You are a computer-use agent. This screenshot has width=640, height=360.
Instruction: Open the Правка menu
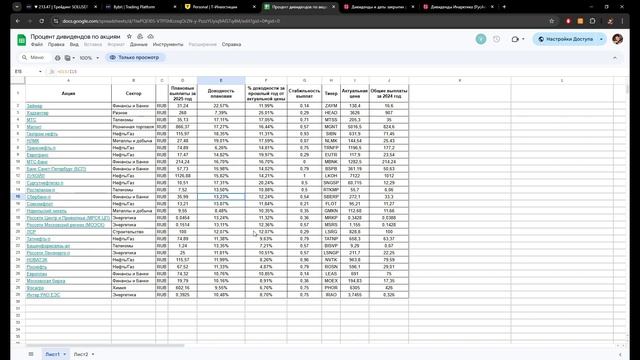tap(56, 44)
